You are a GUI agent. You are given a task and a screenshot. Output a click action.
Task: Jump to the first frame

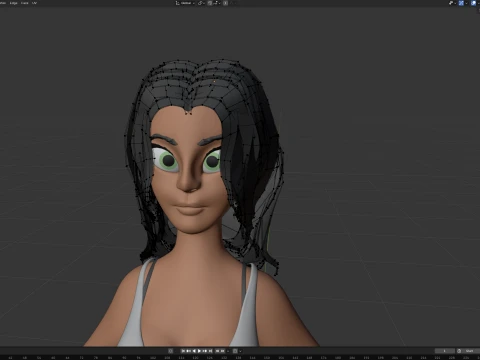(183, 351)
